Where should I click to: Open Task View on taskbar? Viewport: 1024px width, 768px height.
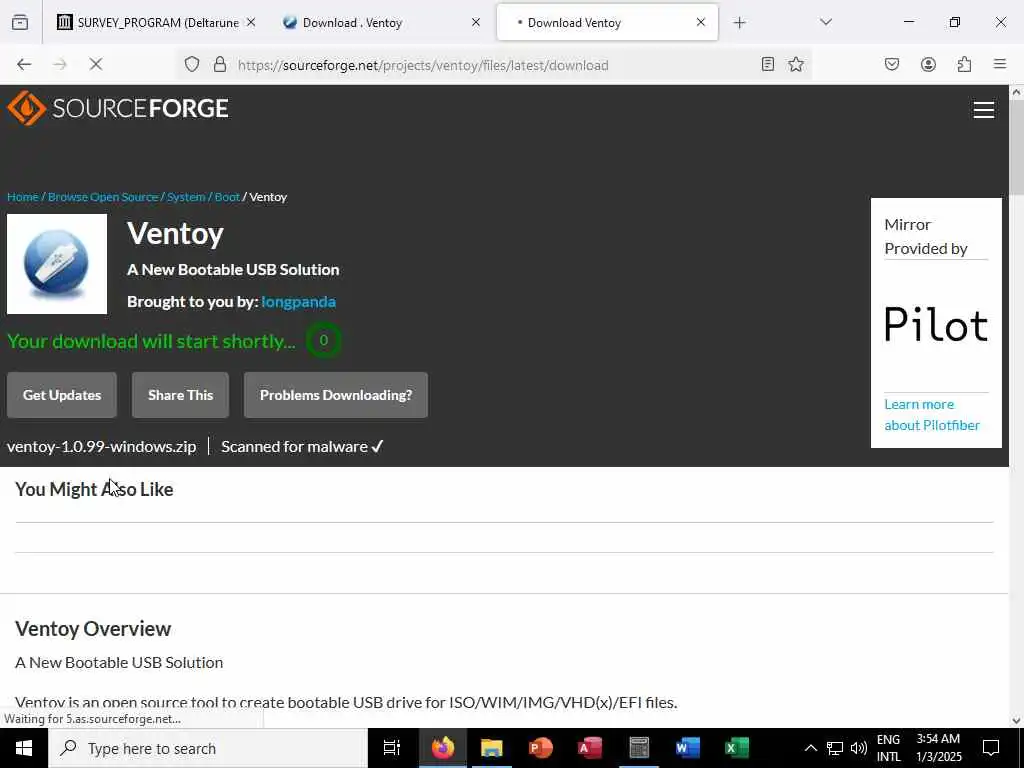[x=392, y=748]
